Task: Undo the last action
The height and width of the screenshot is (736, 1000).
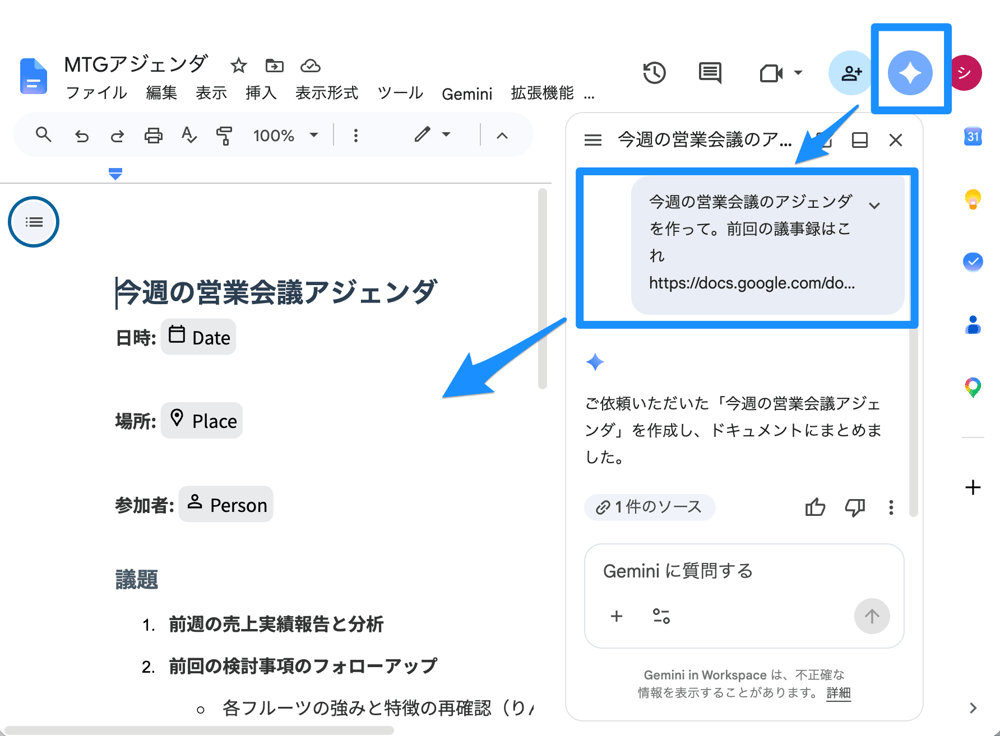Action: (x=81, y=135)
